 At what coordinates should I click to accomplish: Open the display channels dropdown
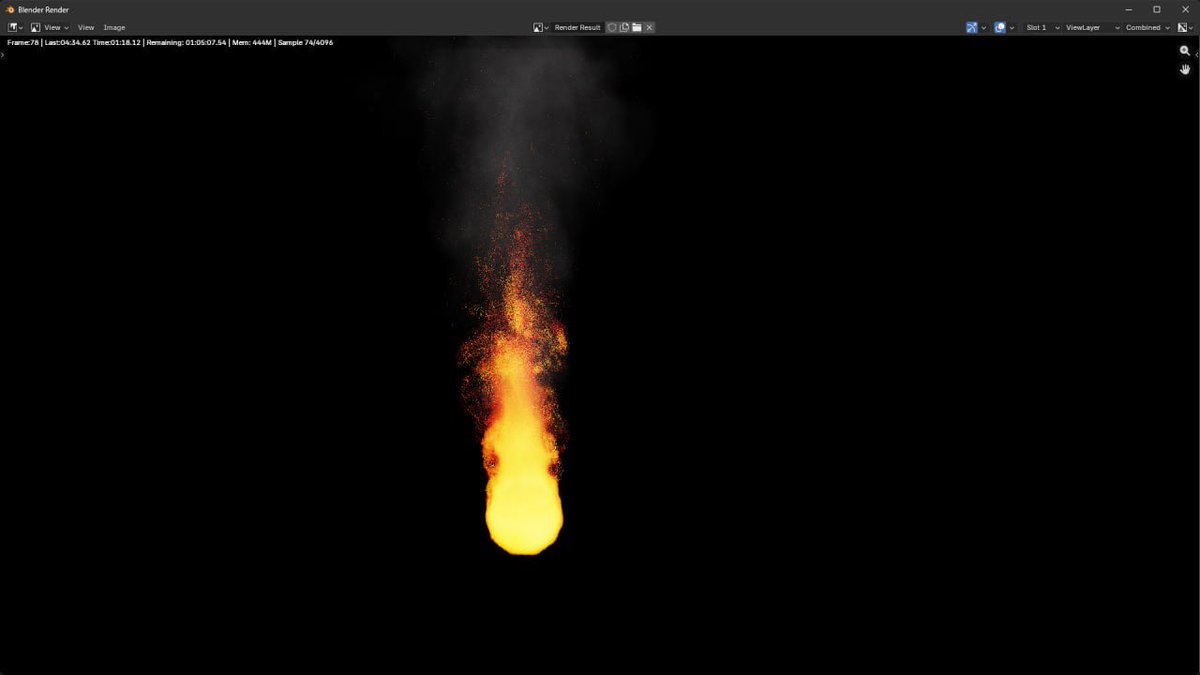(1185, 27)
